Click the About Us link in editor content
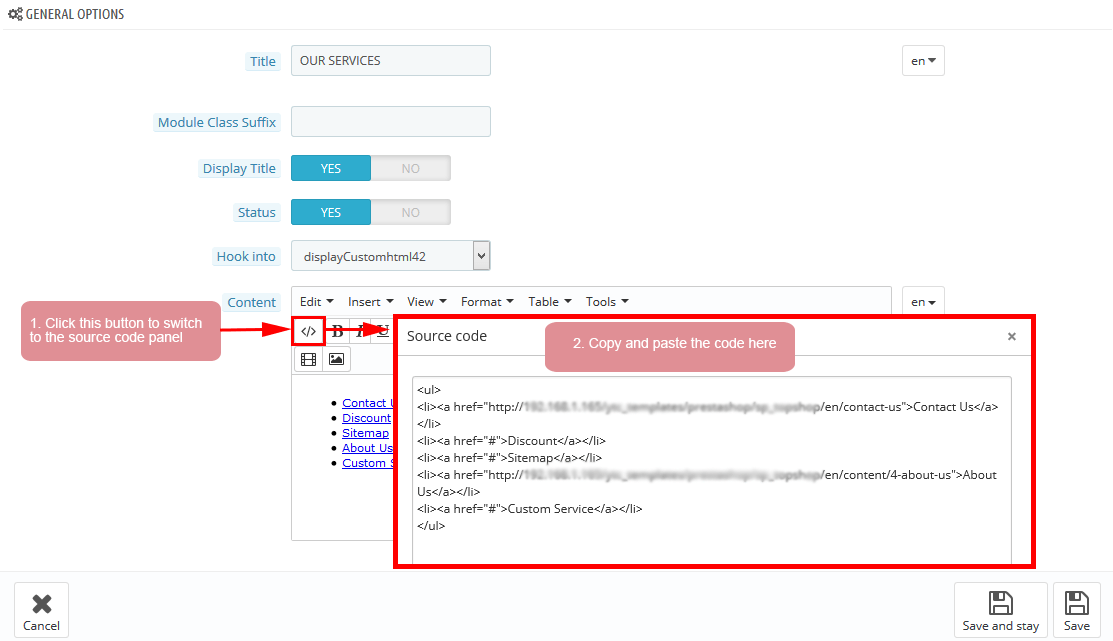 click(367, 448)
